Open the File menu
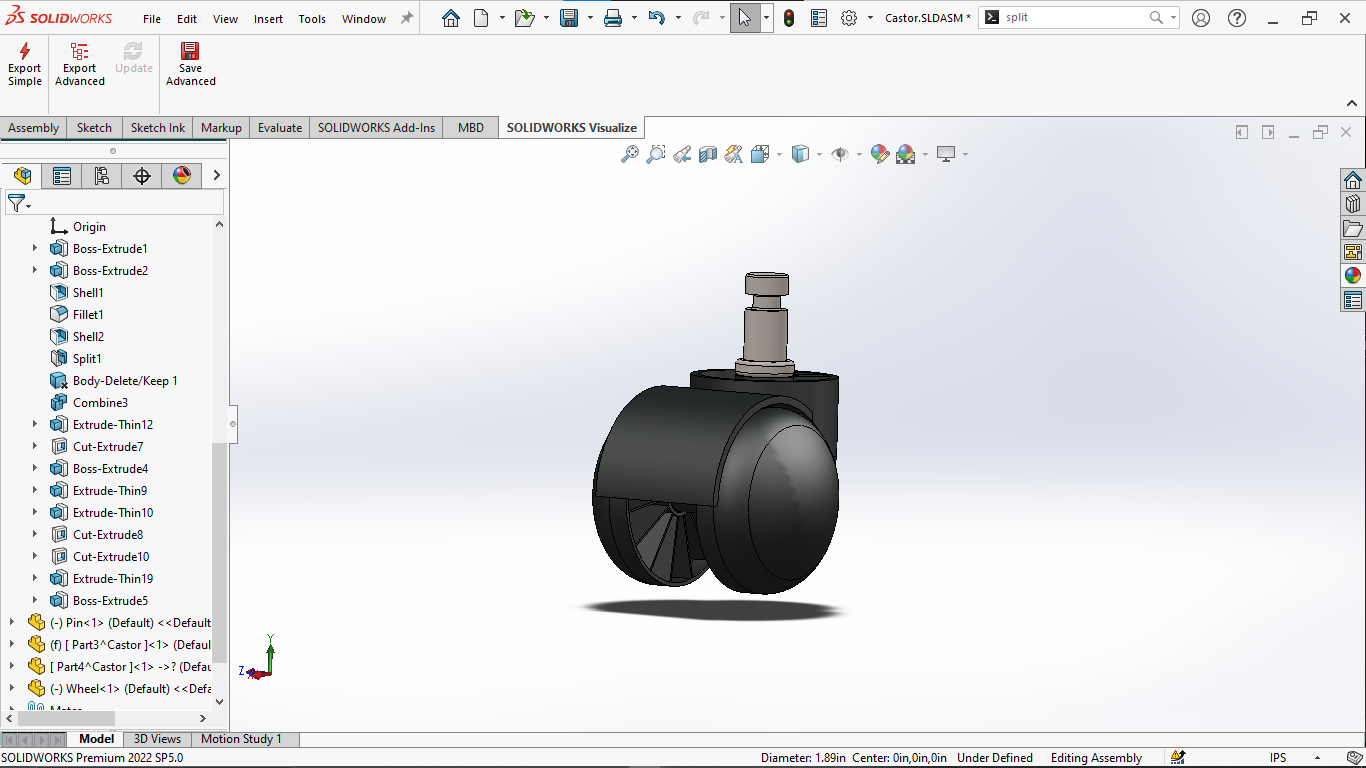The width and height of the screenshot is (1366, 768). click(x=152, y=19)
